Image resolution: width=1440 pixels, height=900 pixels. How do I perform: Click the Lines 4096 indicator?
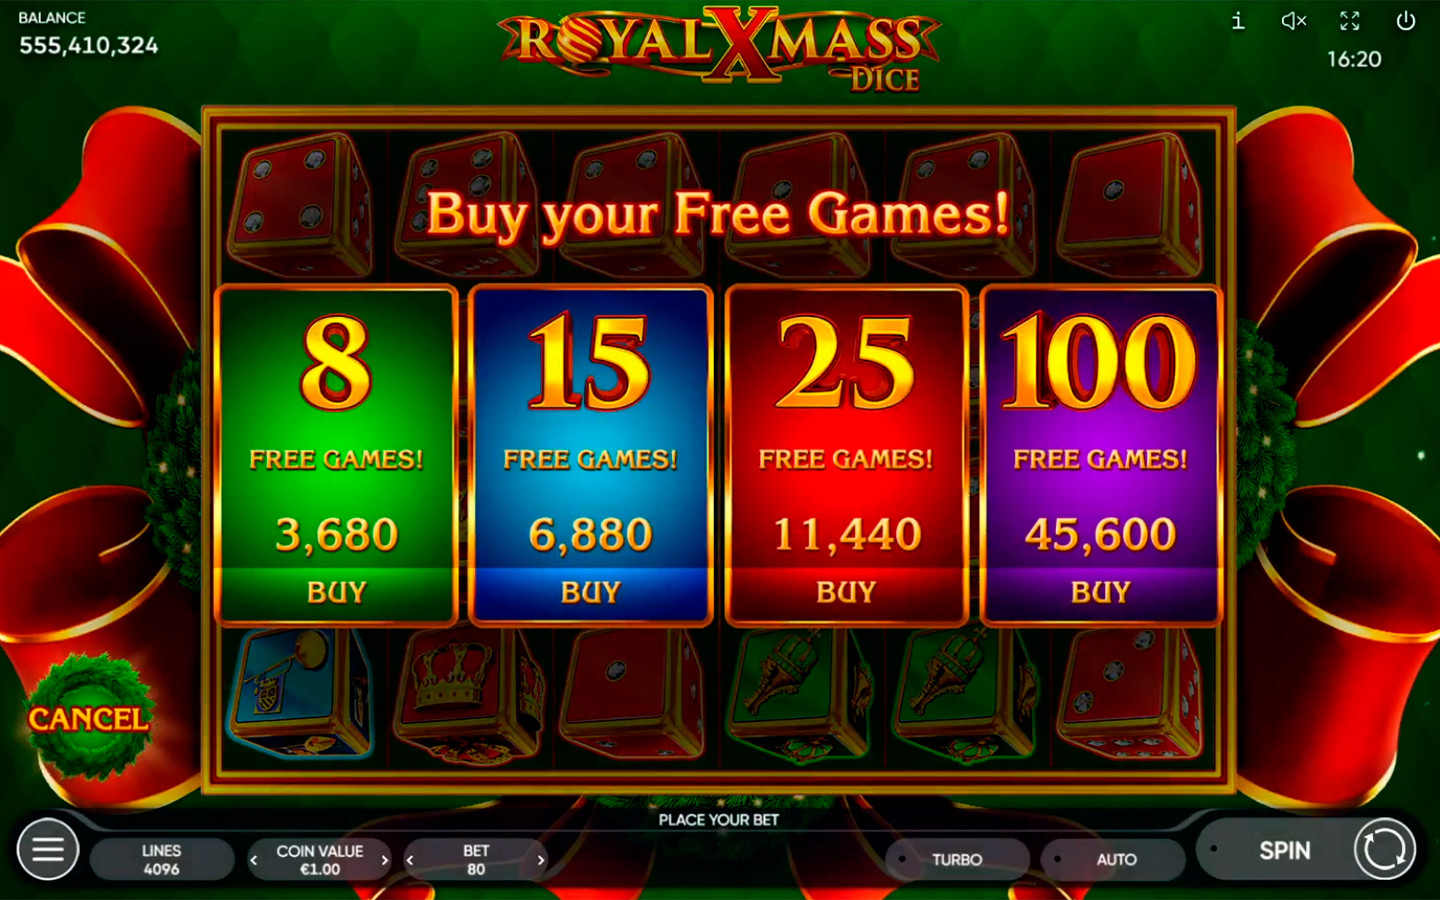pyautogui.click(x=162, y=860)
